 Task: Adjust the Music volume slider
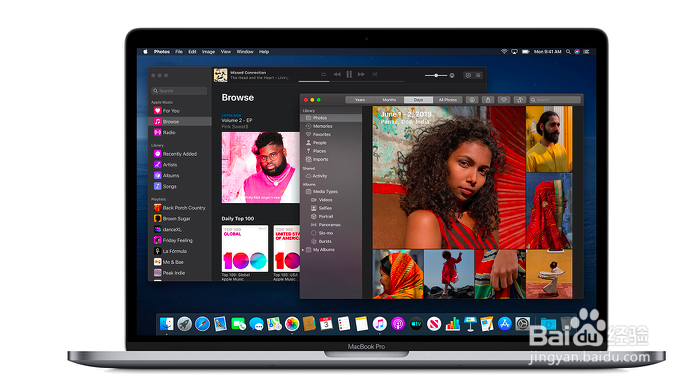pyautogui.click(x=436, y=75)
